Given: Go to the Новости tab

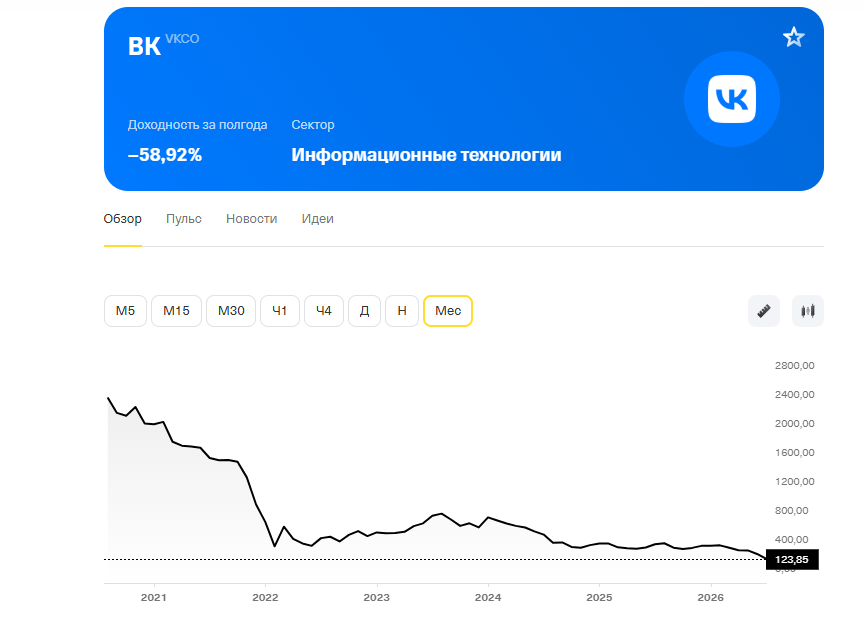Looking at the screenshot, I should coord(252,219).
